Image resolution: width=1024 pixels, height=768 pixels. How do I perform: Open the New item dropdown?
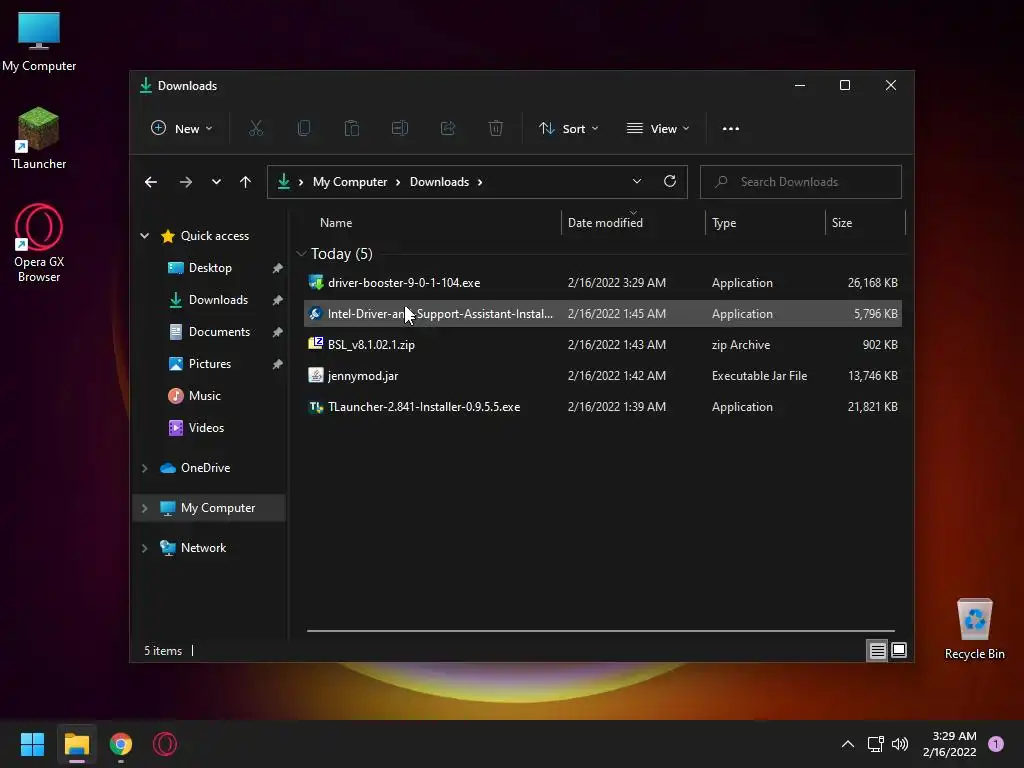(x=182, y=129)
